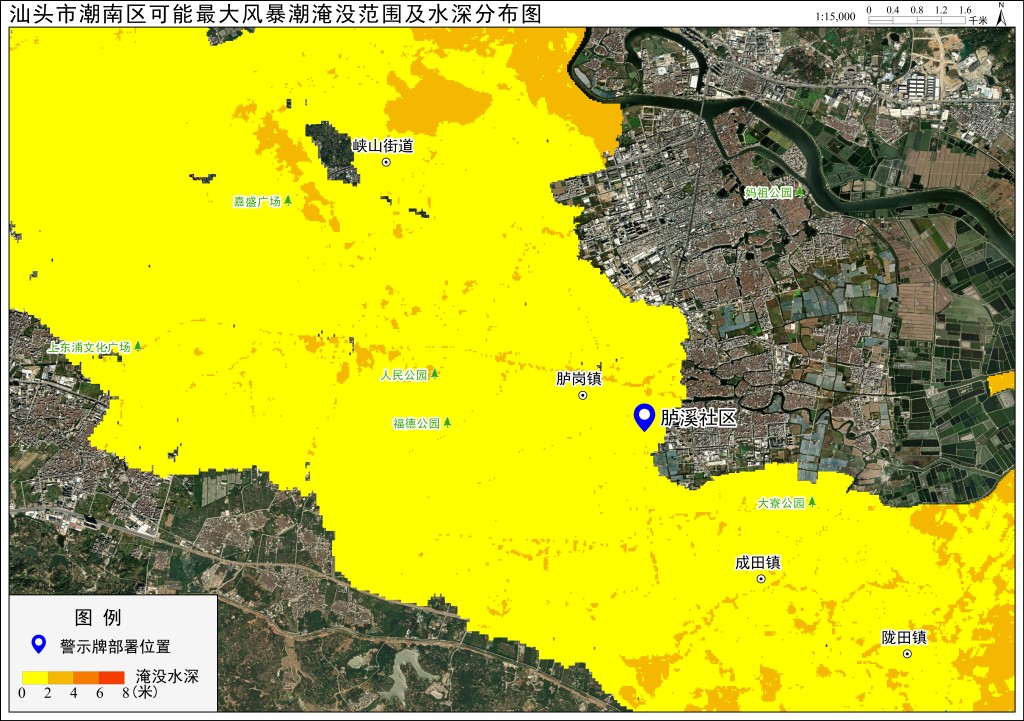Click the north arrow compass icon
This screenshot has height=721, width=1024.
(x=1000, y=14)
